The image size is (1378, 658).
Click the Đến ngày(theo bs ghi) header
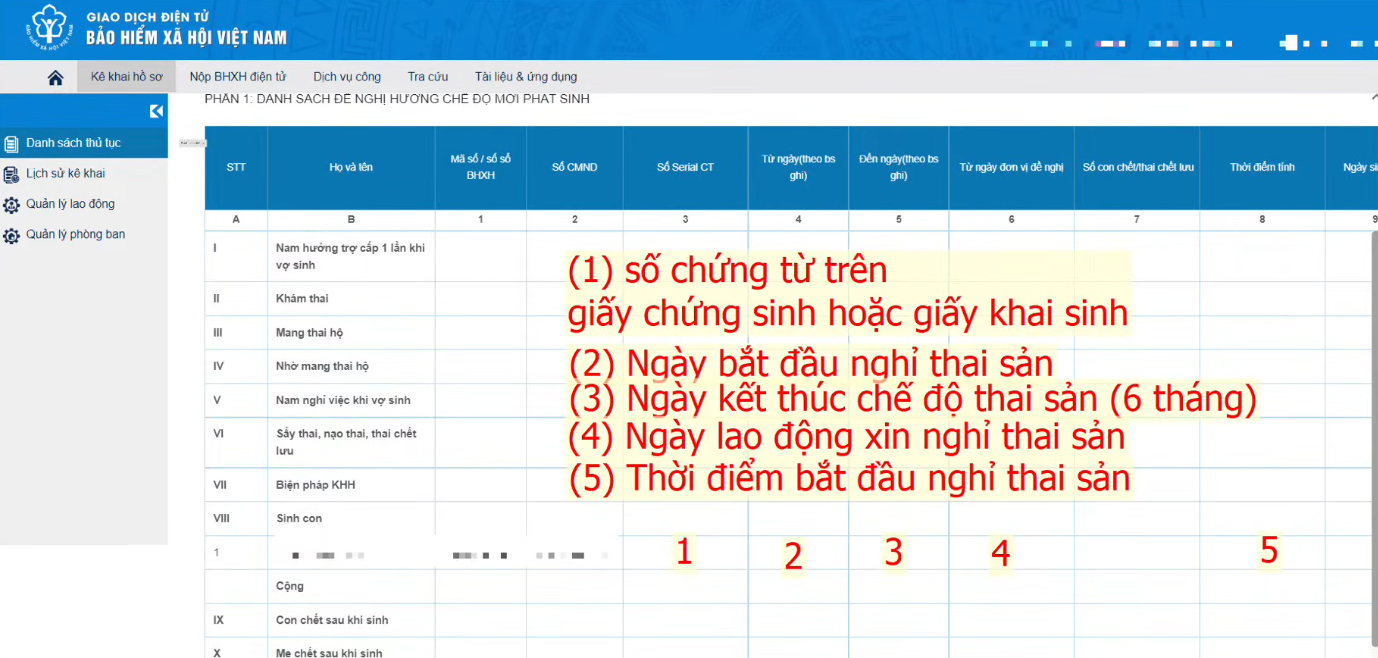[899, 167]
